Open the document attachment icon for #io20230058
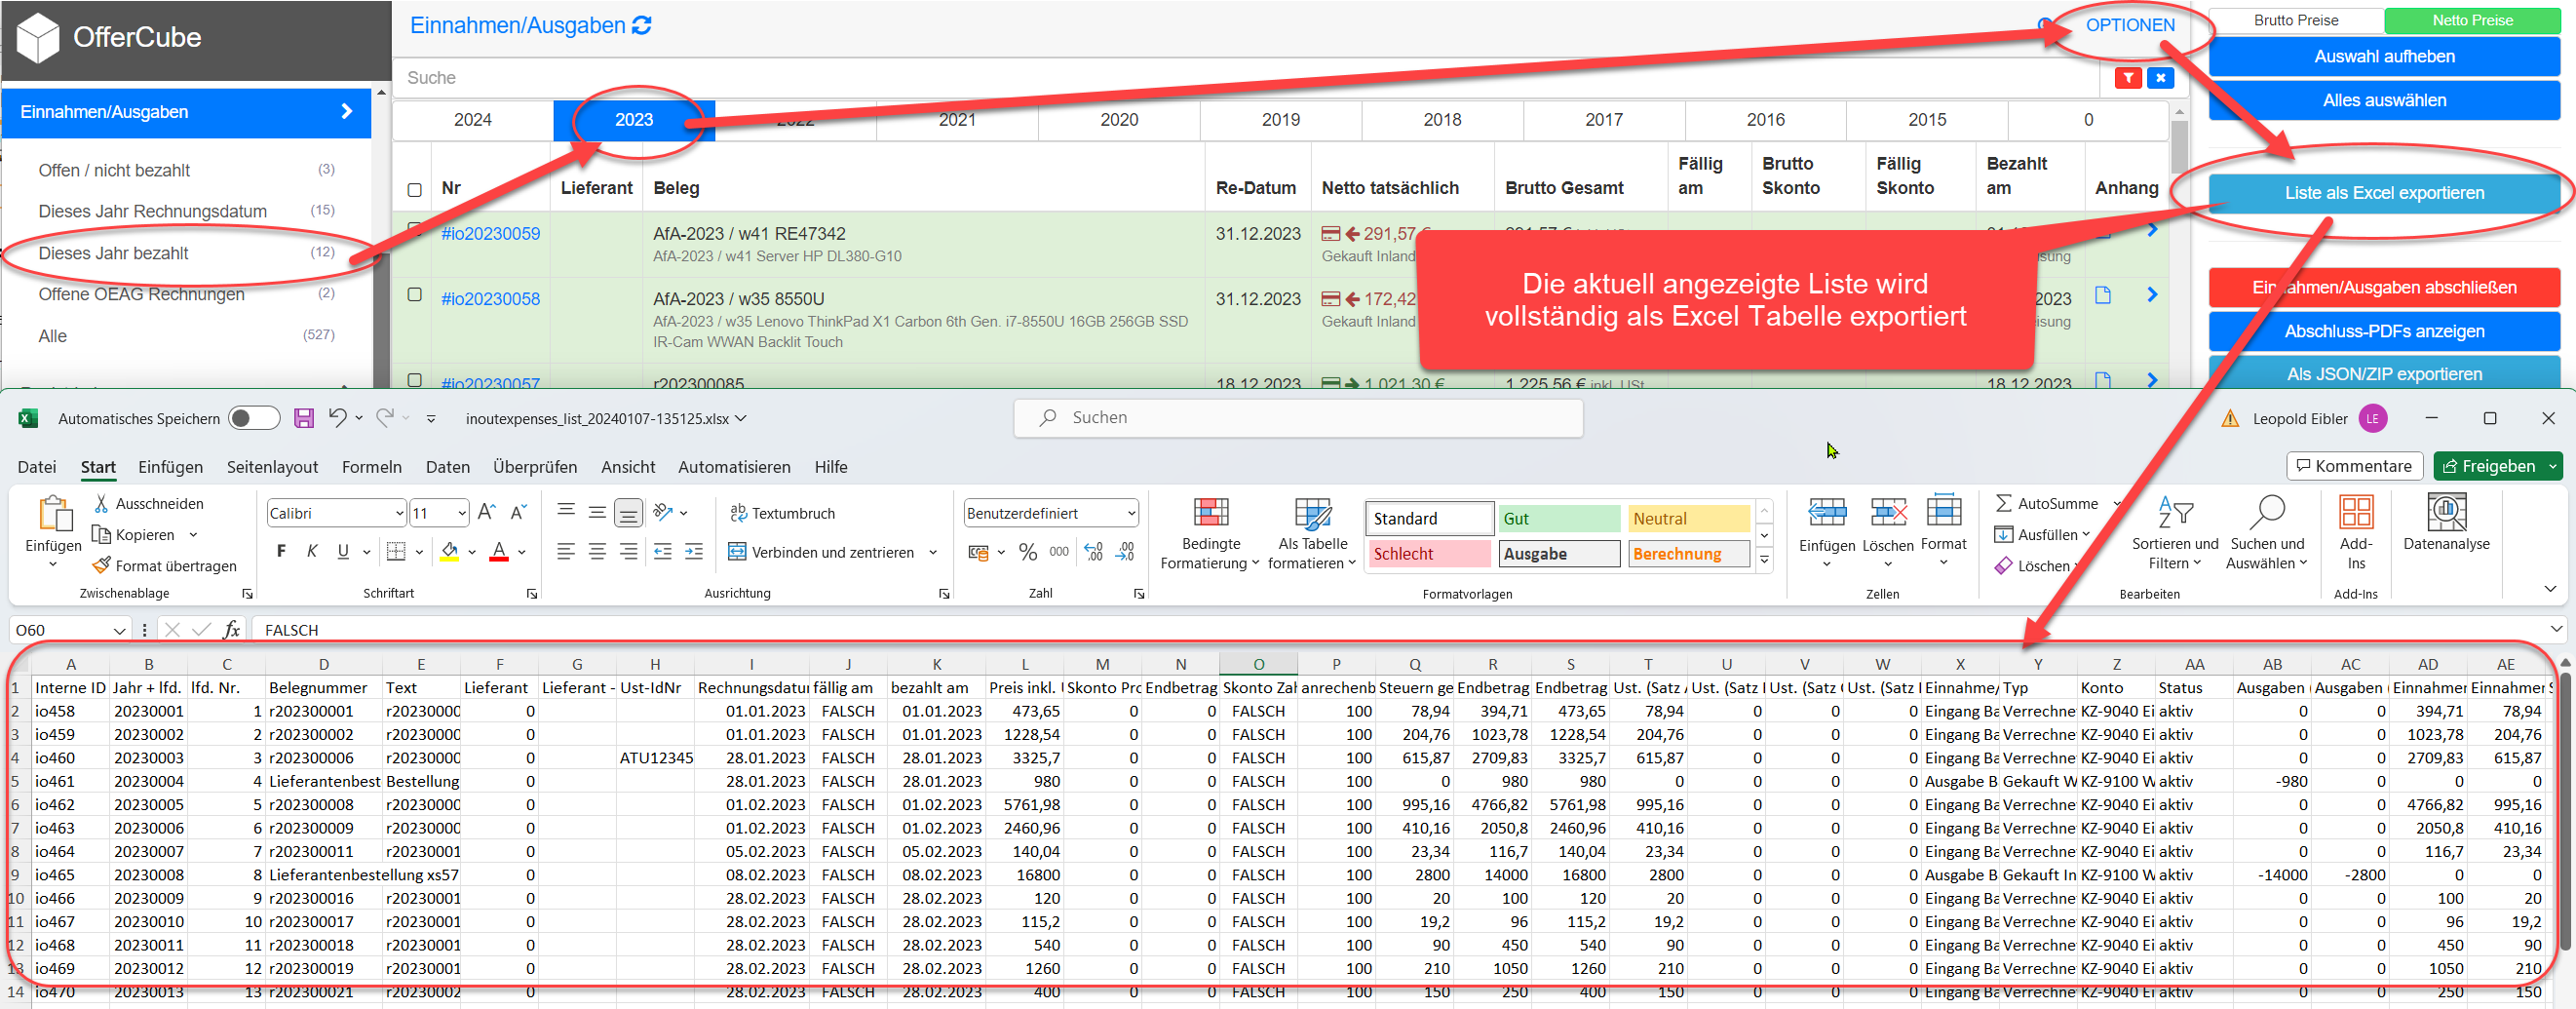 point(2103,295)
